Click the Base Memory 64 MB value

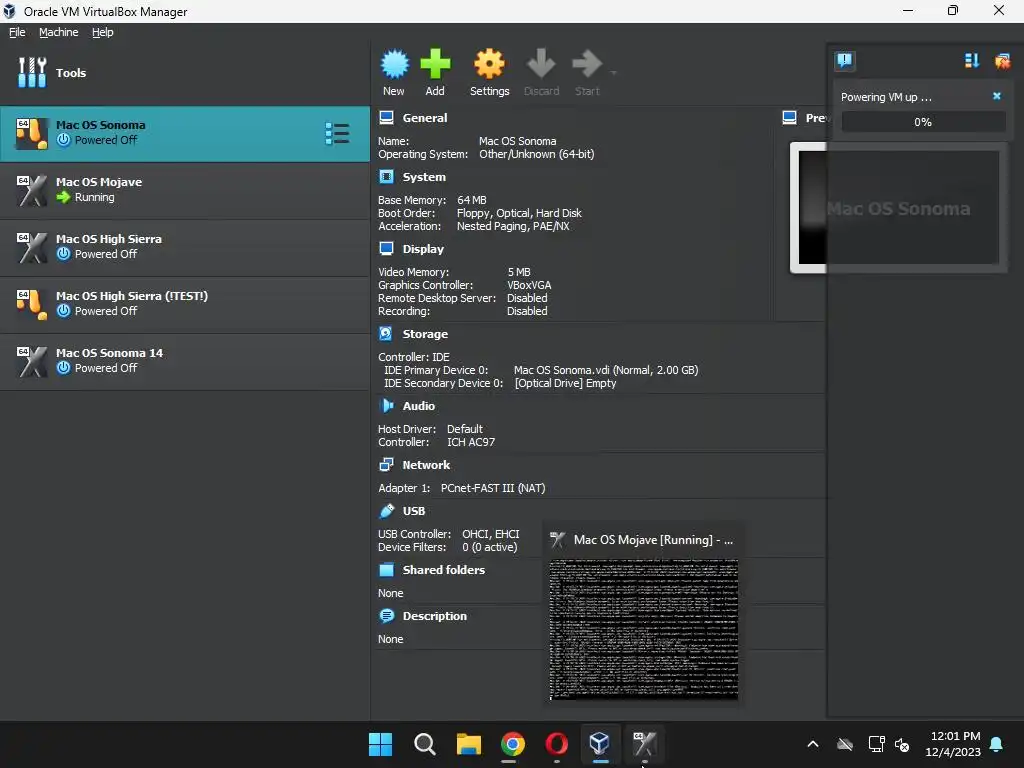point(472,200)
